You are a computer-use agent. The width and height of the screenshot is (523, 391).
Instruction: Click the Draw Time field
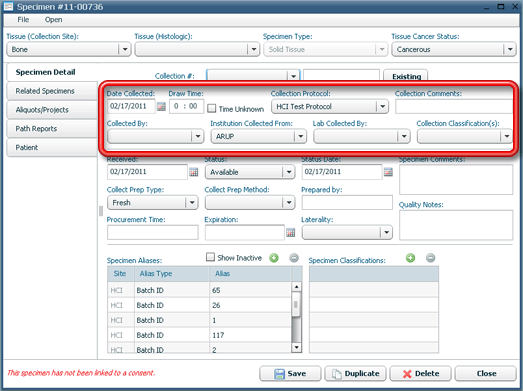(186, 106)
